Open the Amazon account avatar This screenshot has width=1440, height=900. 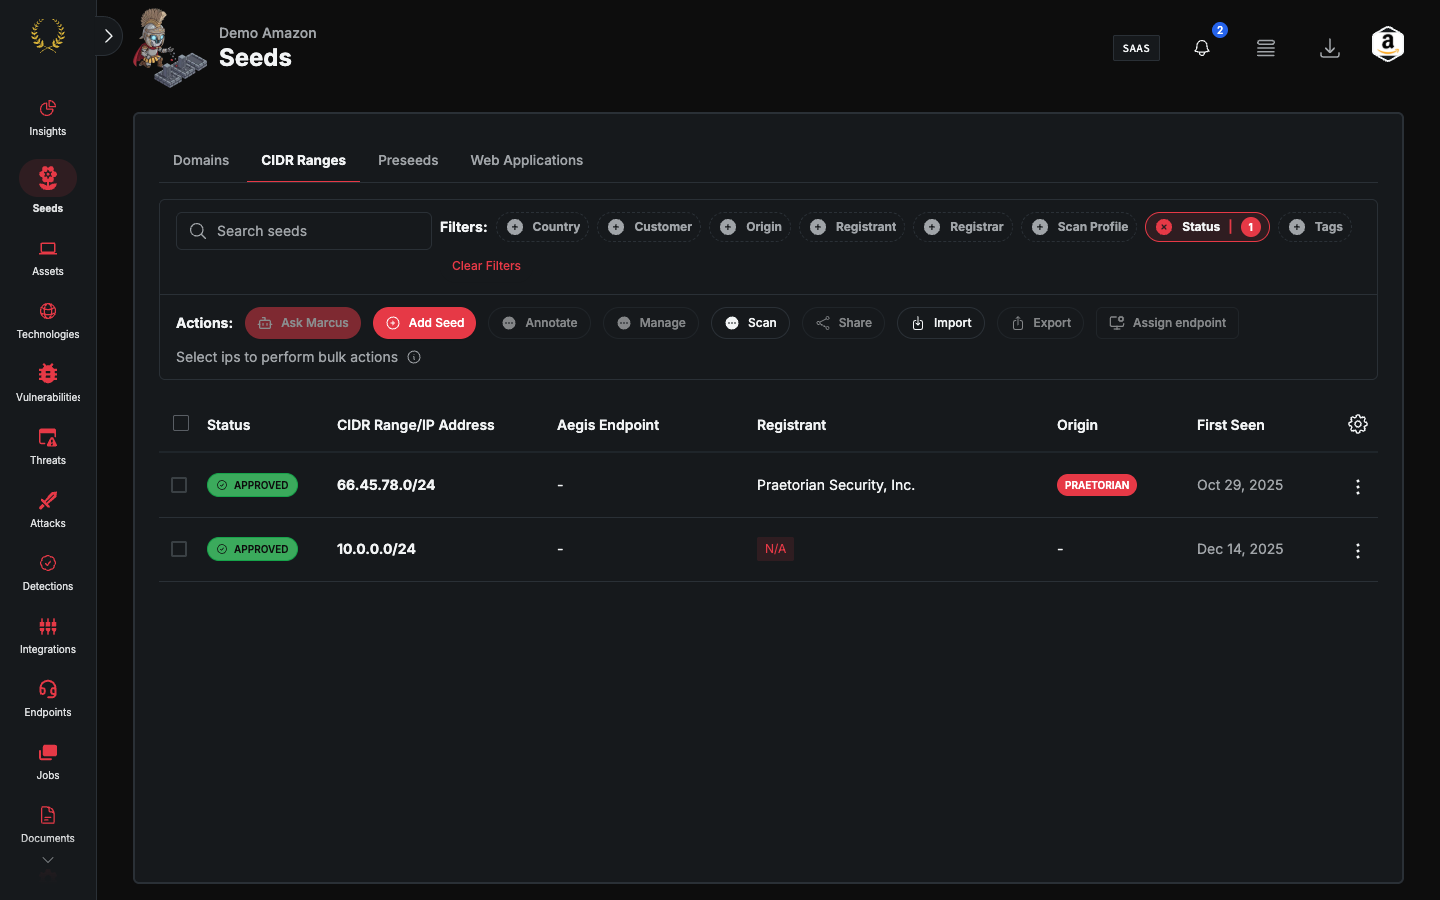point(1388,44)
